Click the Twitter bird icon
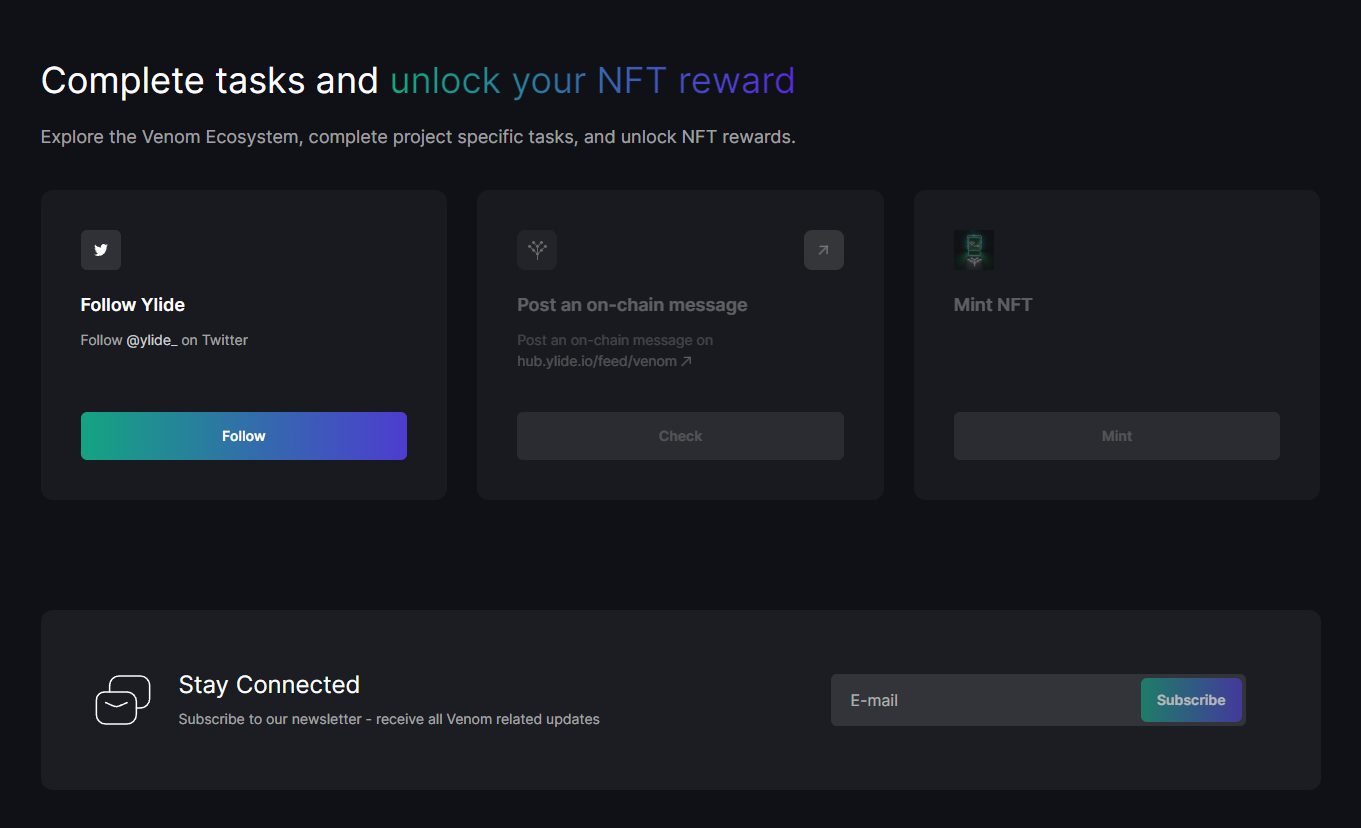1361x828 pixels. 101,250
